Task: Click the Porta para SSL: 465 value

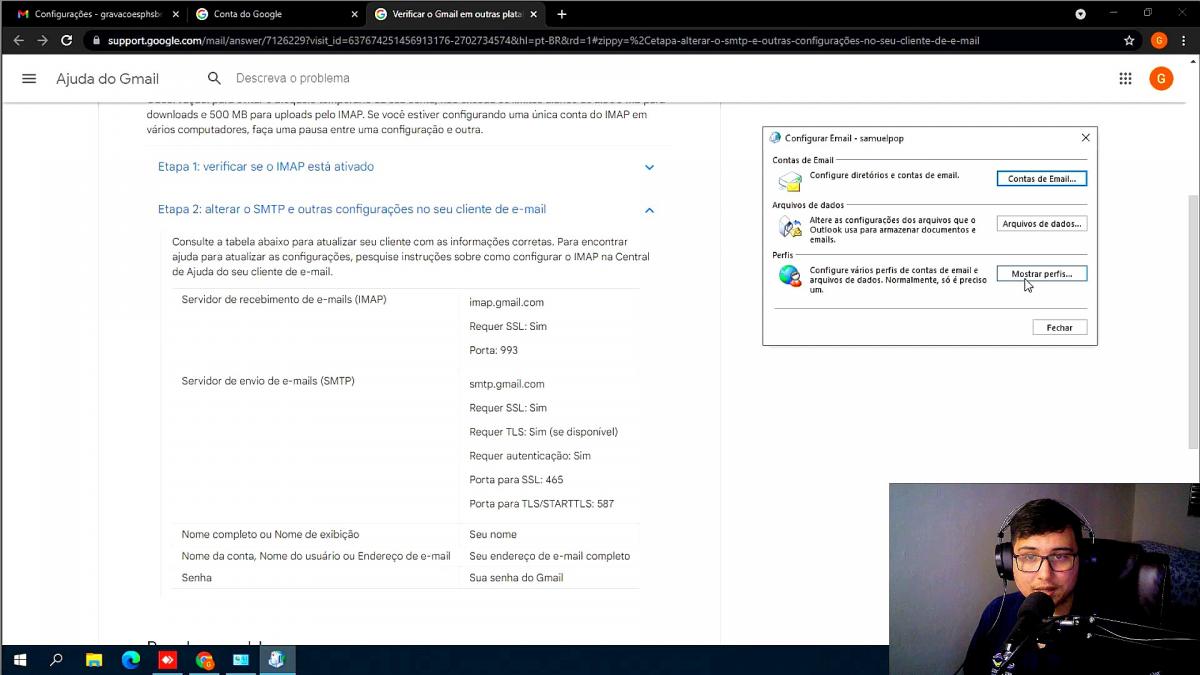Action: [x=516, y=480]
